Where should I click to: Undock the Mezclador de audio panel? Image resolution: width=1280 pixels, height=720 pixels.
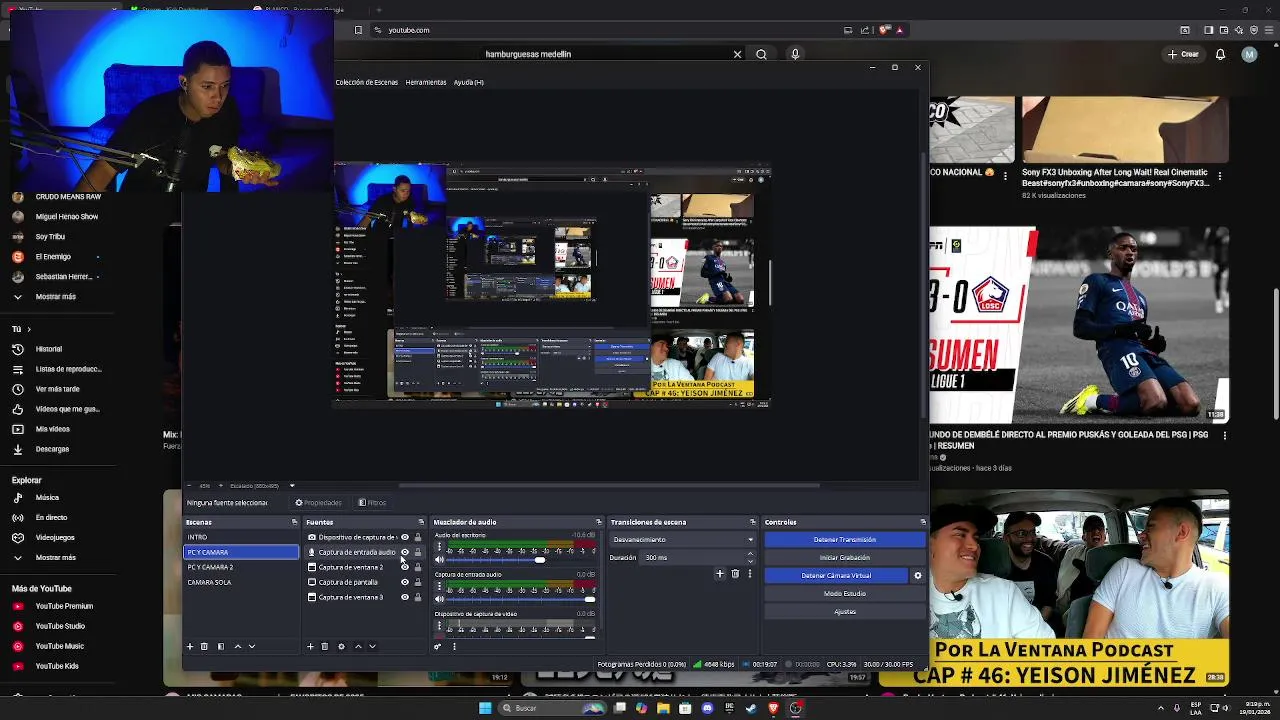pos(599,522)
